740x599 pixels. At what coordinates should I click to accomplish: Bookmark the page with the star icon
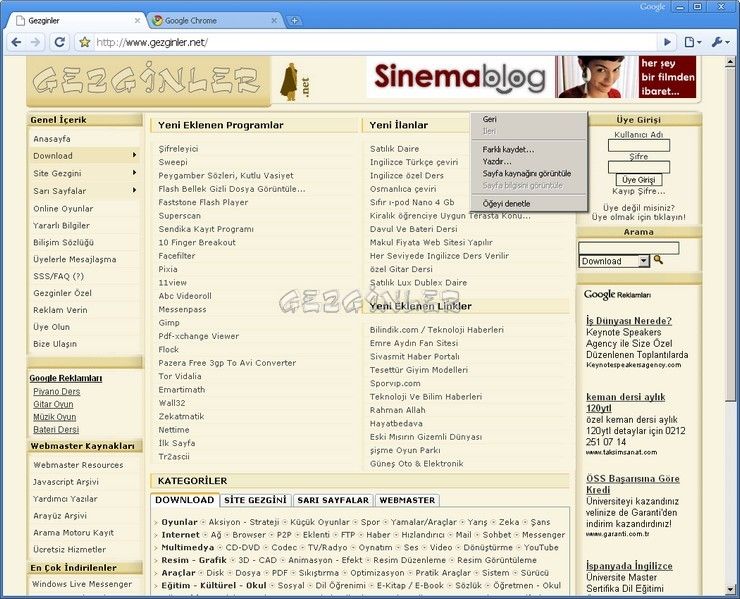coord(84,42)
